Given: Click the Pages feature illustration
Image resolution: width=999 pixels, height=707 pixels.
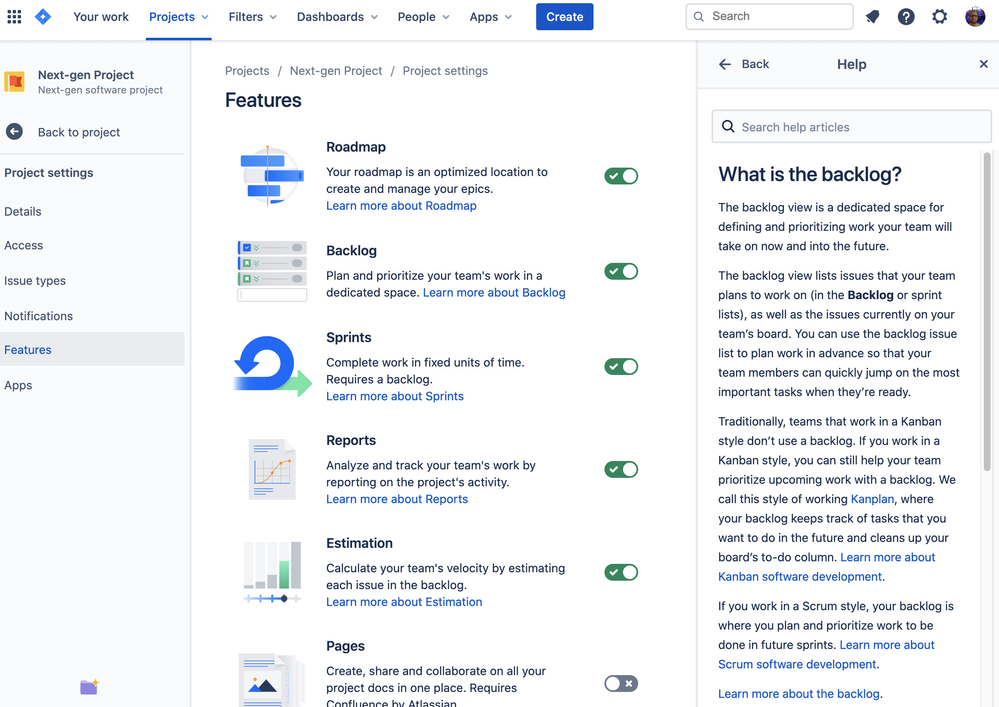Looking at the screenshot, I should point(272,679).
